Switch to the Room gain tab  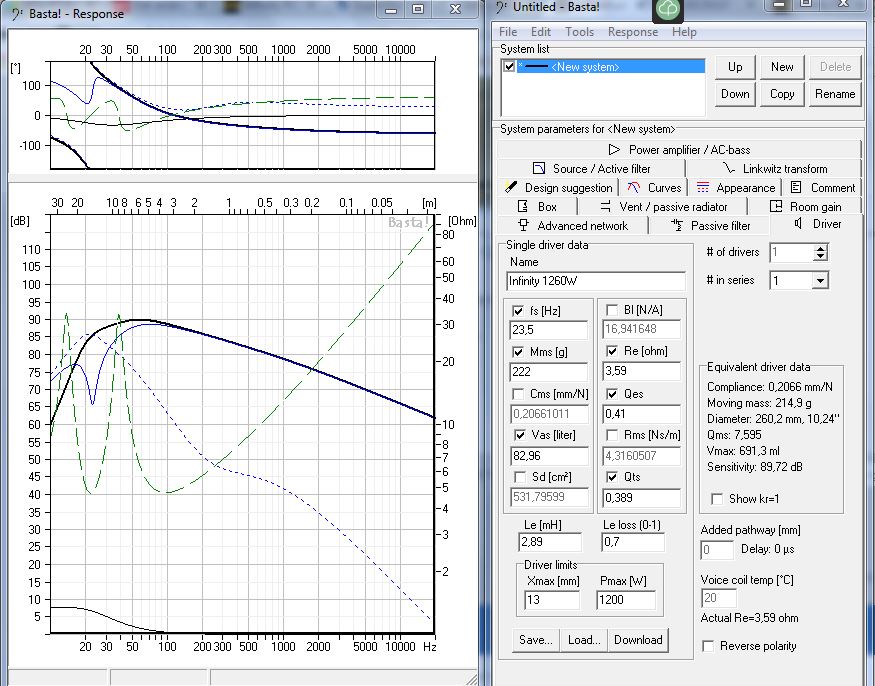(805, 207)
